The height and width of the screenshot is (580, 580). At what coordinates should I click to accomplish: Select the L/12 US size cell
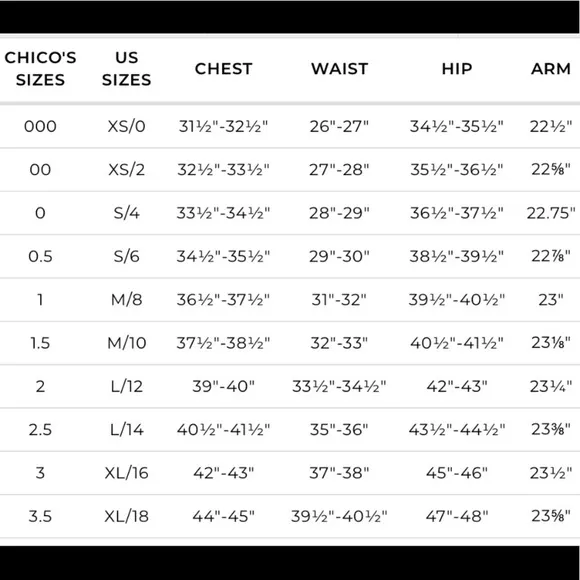(127, 387)
